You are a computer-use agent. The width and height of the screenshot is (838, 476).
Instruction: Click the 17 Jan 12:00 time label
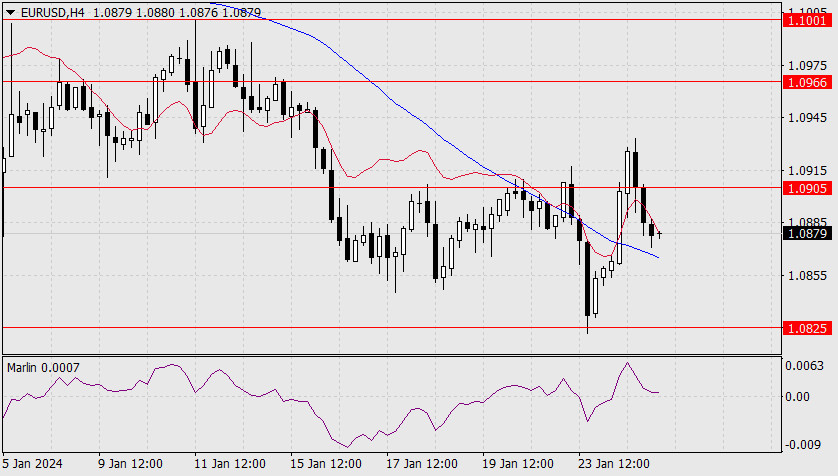422,463
